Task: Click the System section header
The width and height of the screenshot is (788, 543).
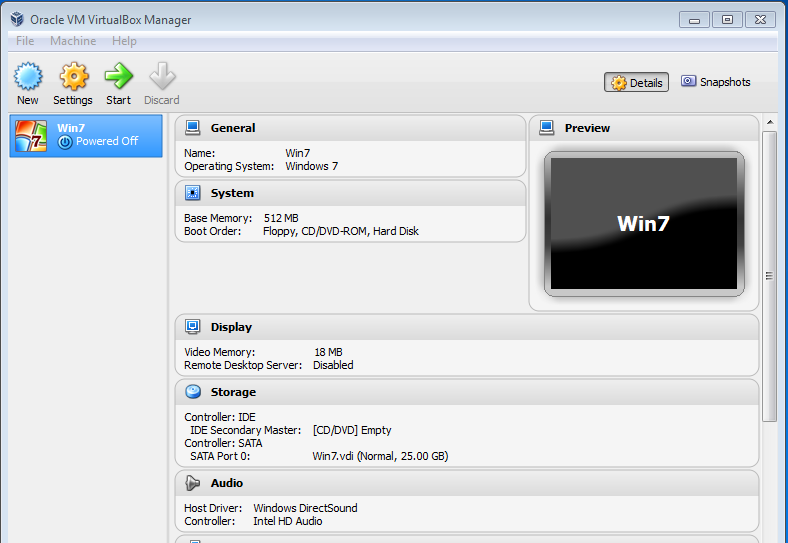Action: 350,193
